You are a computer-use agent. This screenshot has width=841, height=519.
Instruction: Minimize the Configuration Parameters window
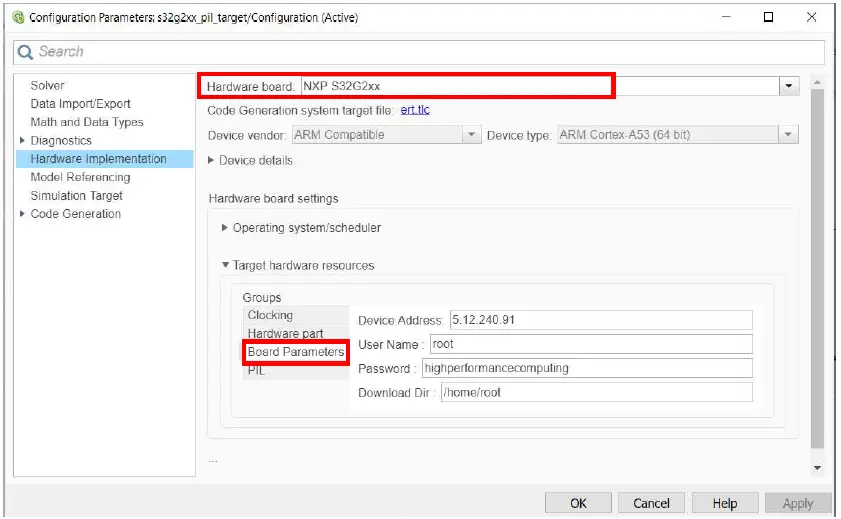[726, 17]
